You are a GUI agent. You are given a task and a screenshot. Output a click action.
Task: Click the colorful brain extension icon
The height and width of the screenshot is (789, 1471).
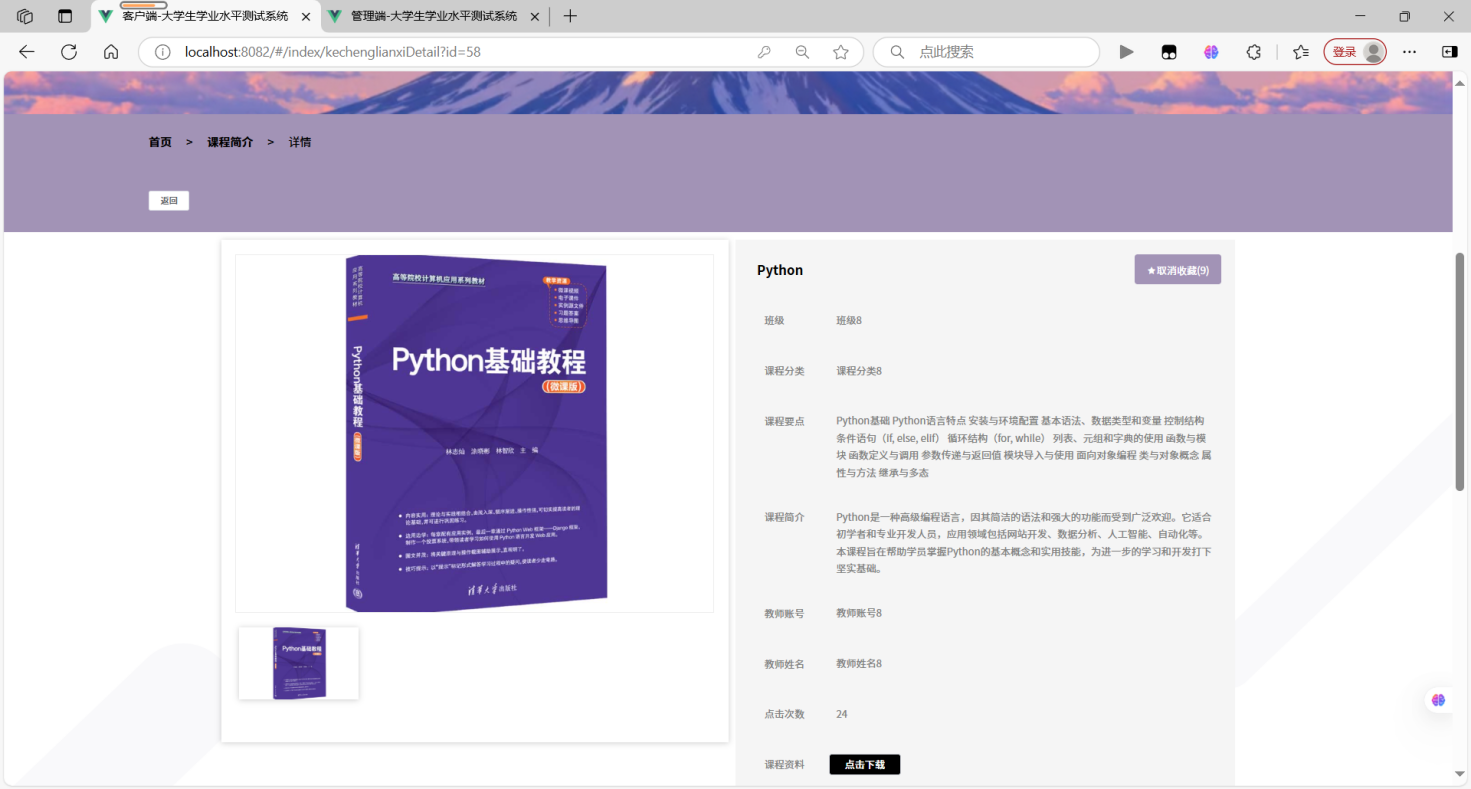pos(1211,52)
